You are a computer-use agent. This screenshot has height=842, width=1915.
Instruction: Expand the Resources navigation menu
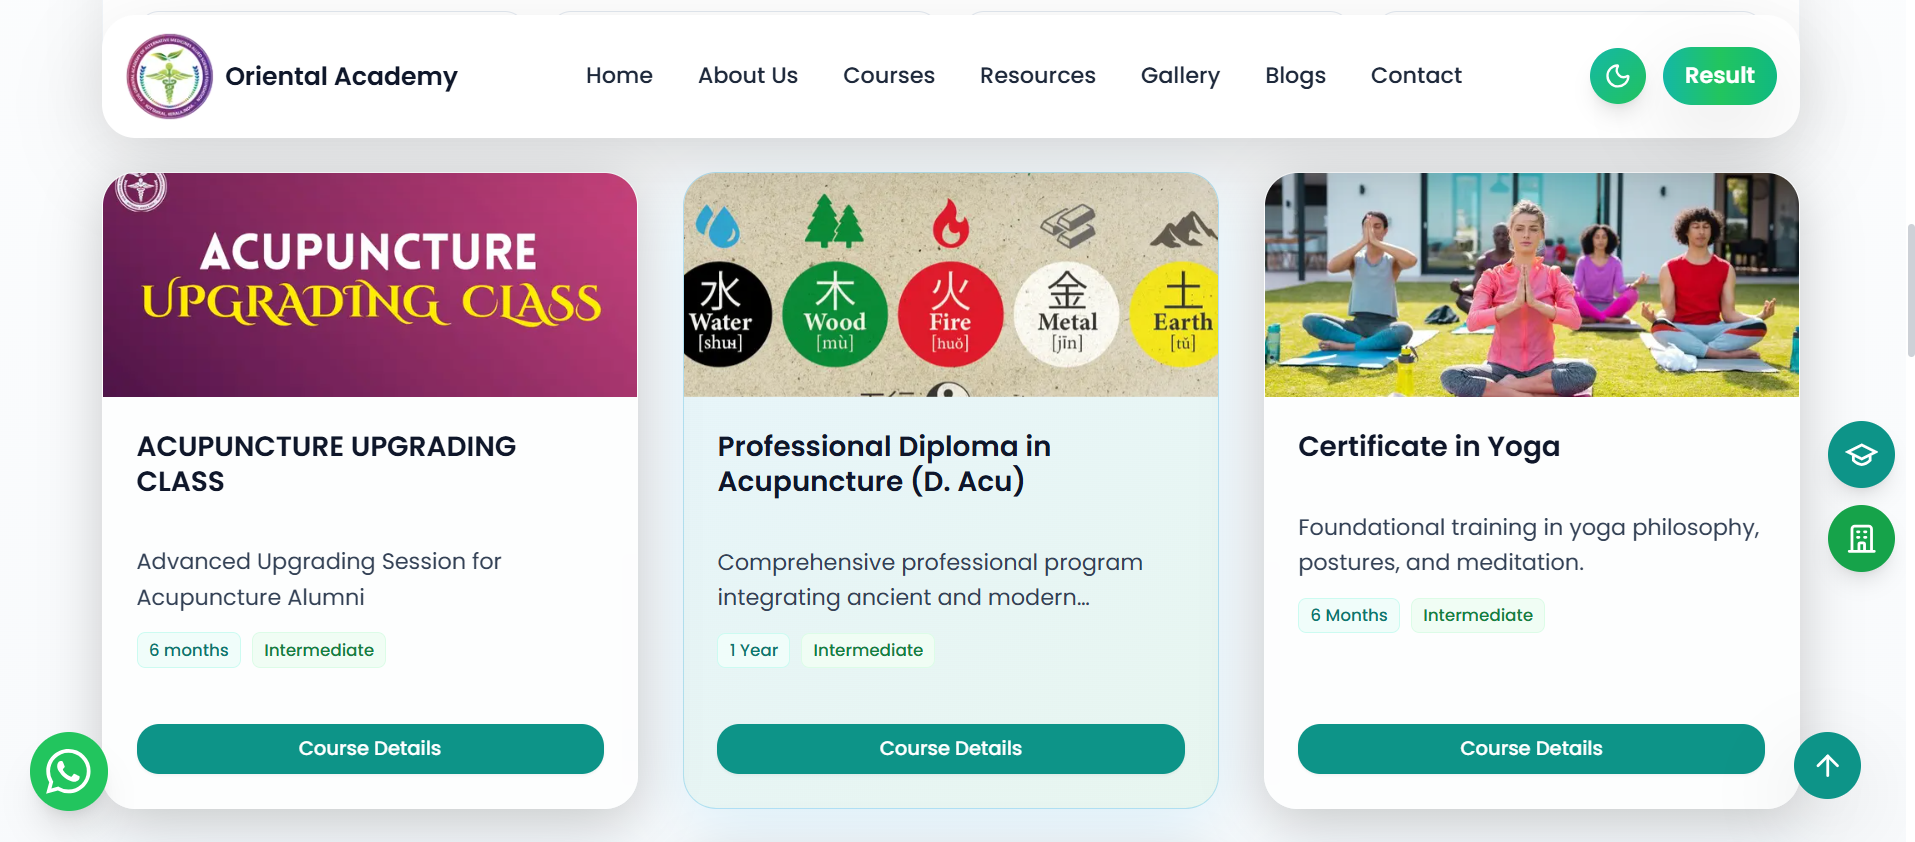1037,76
